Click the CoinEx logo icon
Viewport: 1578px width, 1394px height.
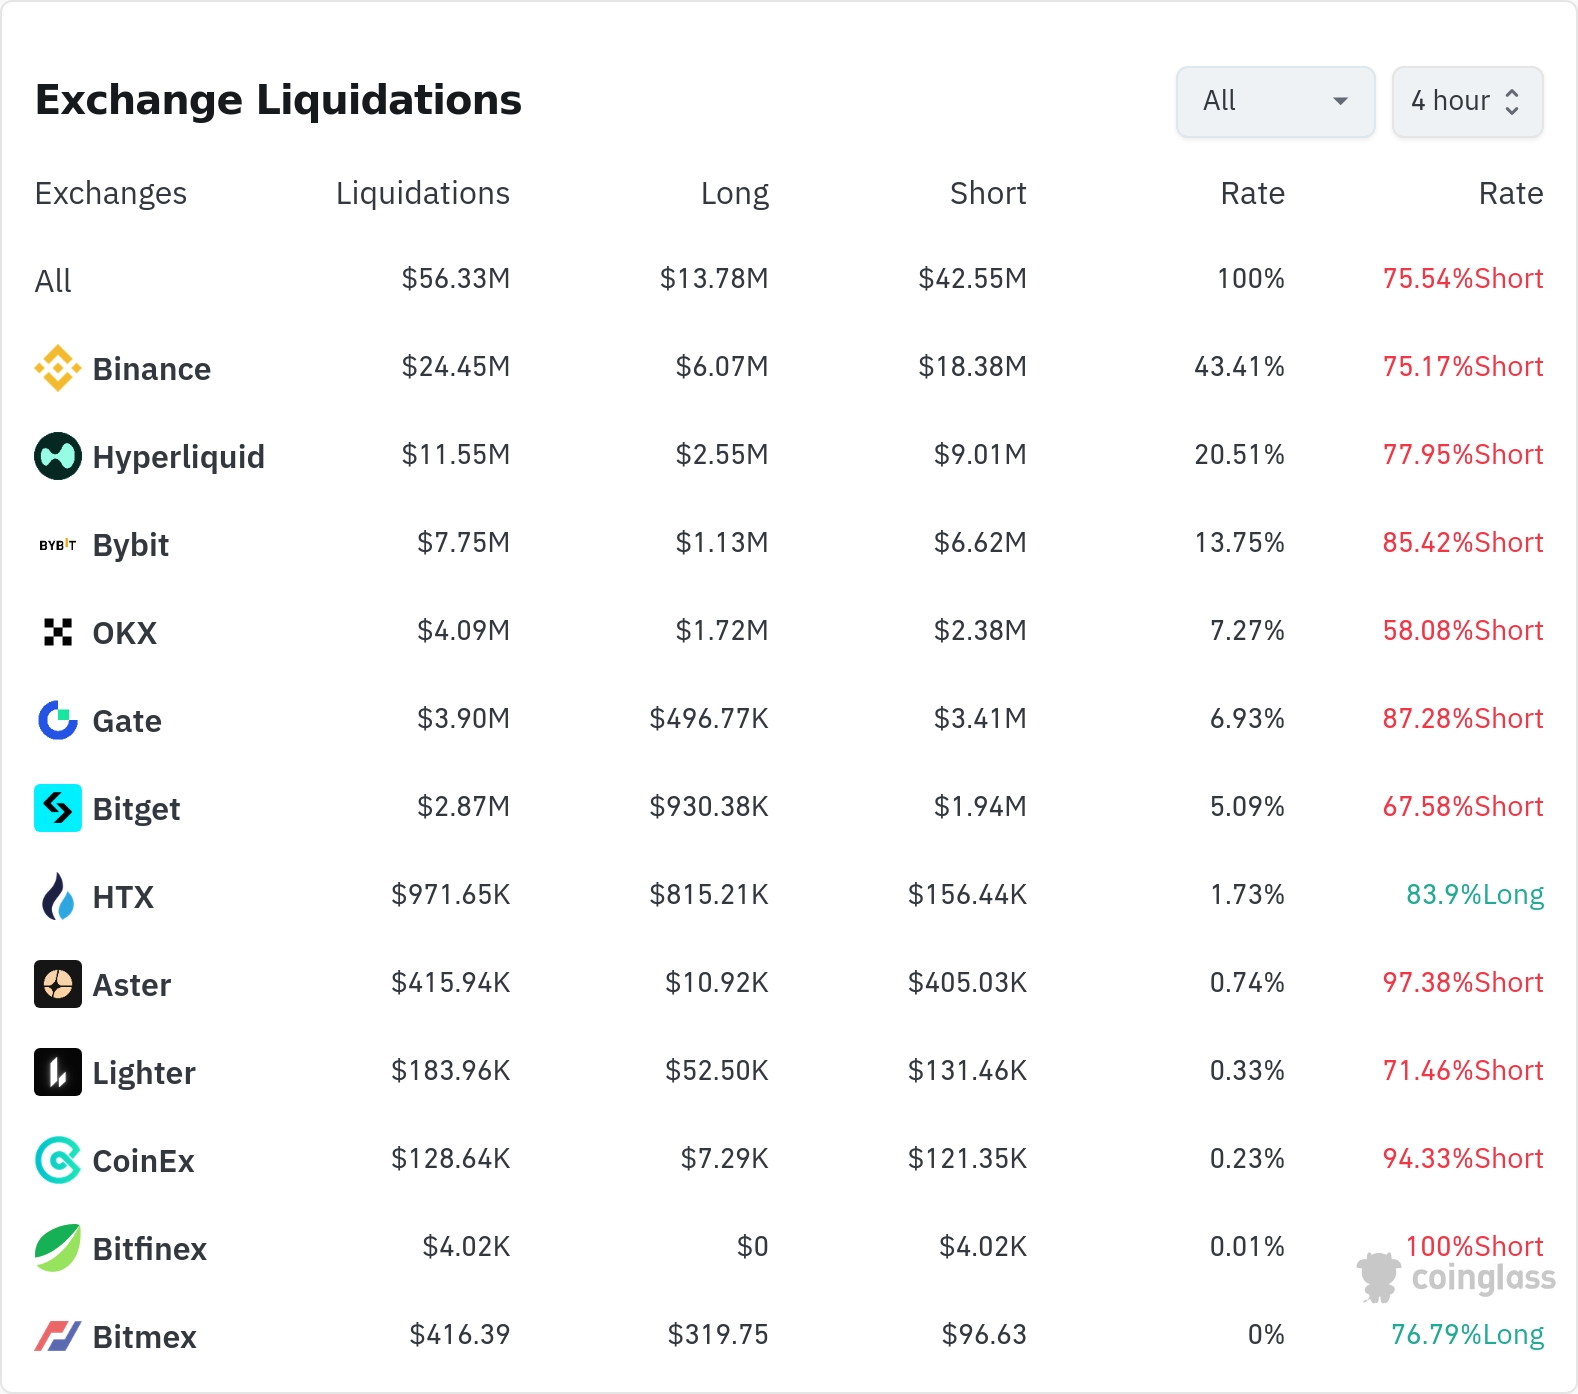coord(58,1160)
